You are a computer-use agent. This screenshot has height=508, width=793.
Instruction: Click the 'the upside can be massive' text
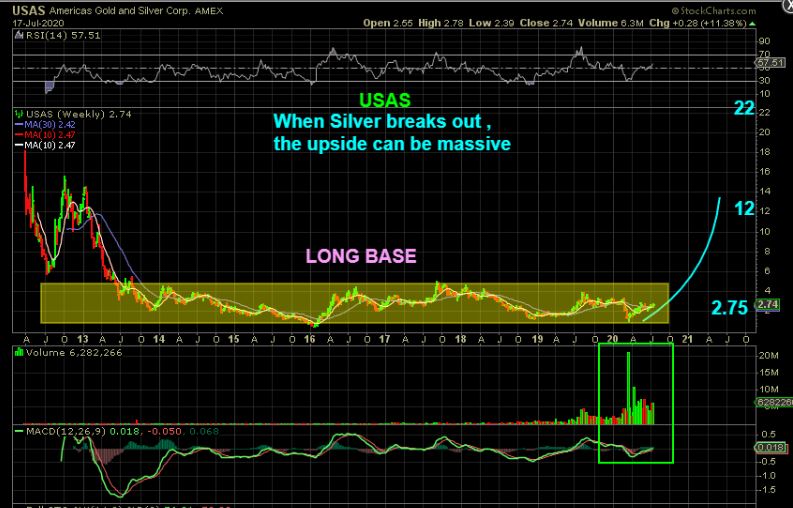[x=392, y=144]
